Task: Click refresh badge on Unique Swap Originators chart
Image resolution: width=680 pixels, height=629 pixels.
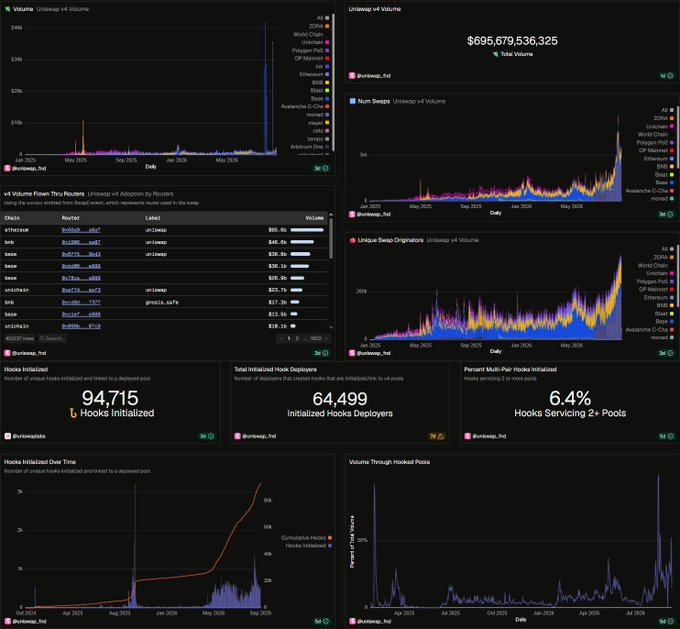Action: 667,353
